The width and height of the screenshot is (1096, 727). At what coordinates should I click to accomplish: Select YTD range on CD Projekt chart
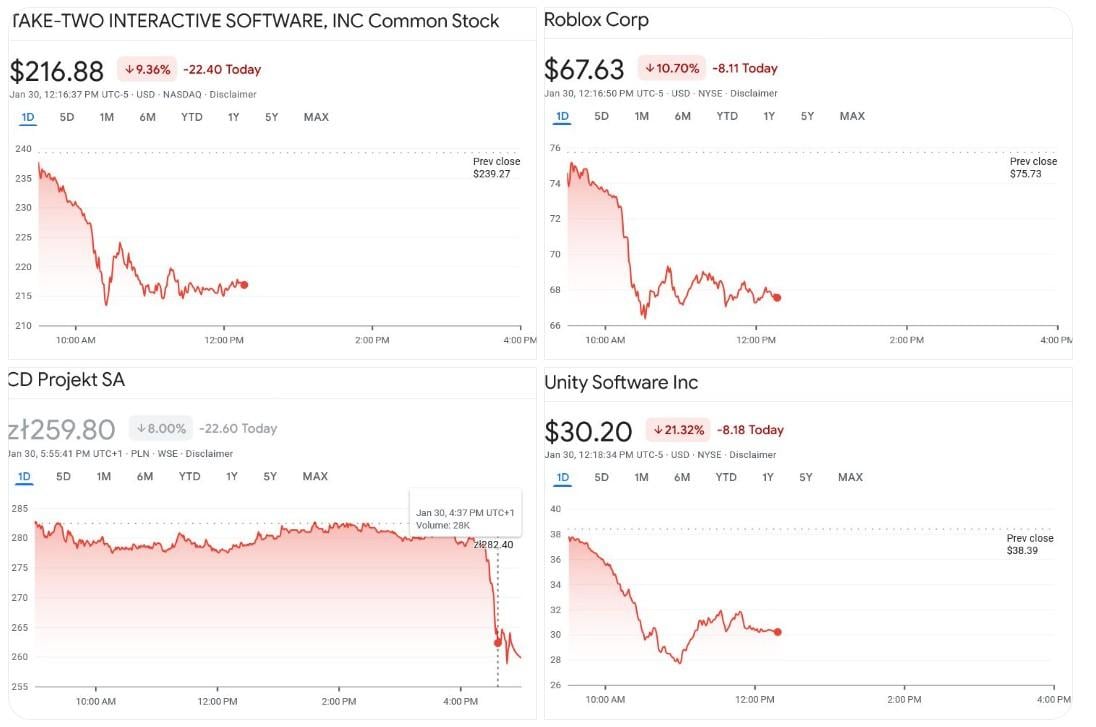(x=189, y=477)
